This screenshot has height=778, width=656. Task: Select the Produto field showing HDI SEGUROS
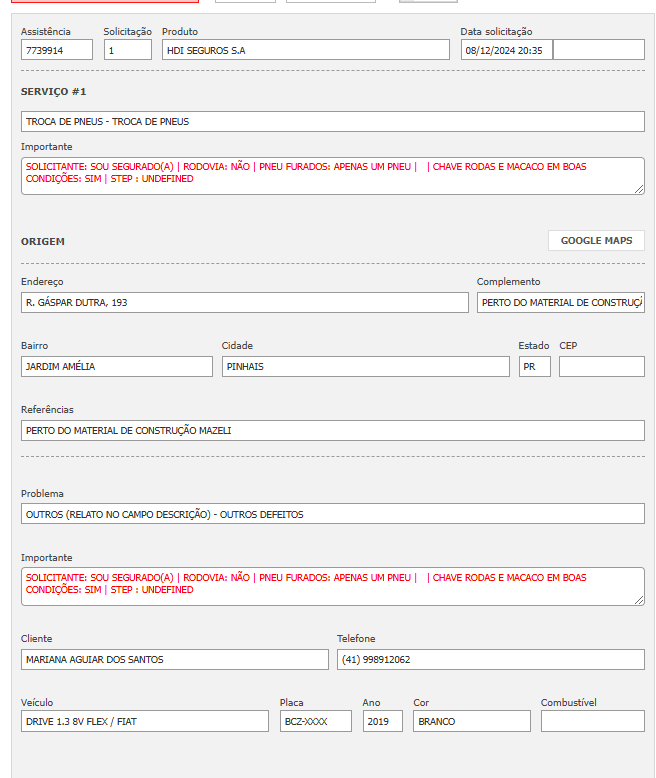[305, 50]
